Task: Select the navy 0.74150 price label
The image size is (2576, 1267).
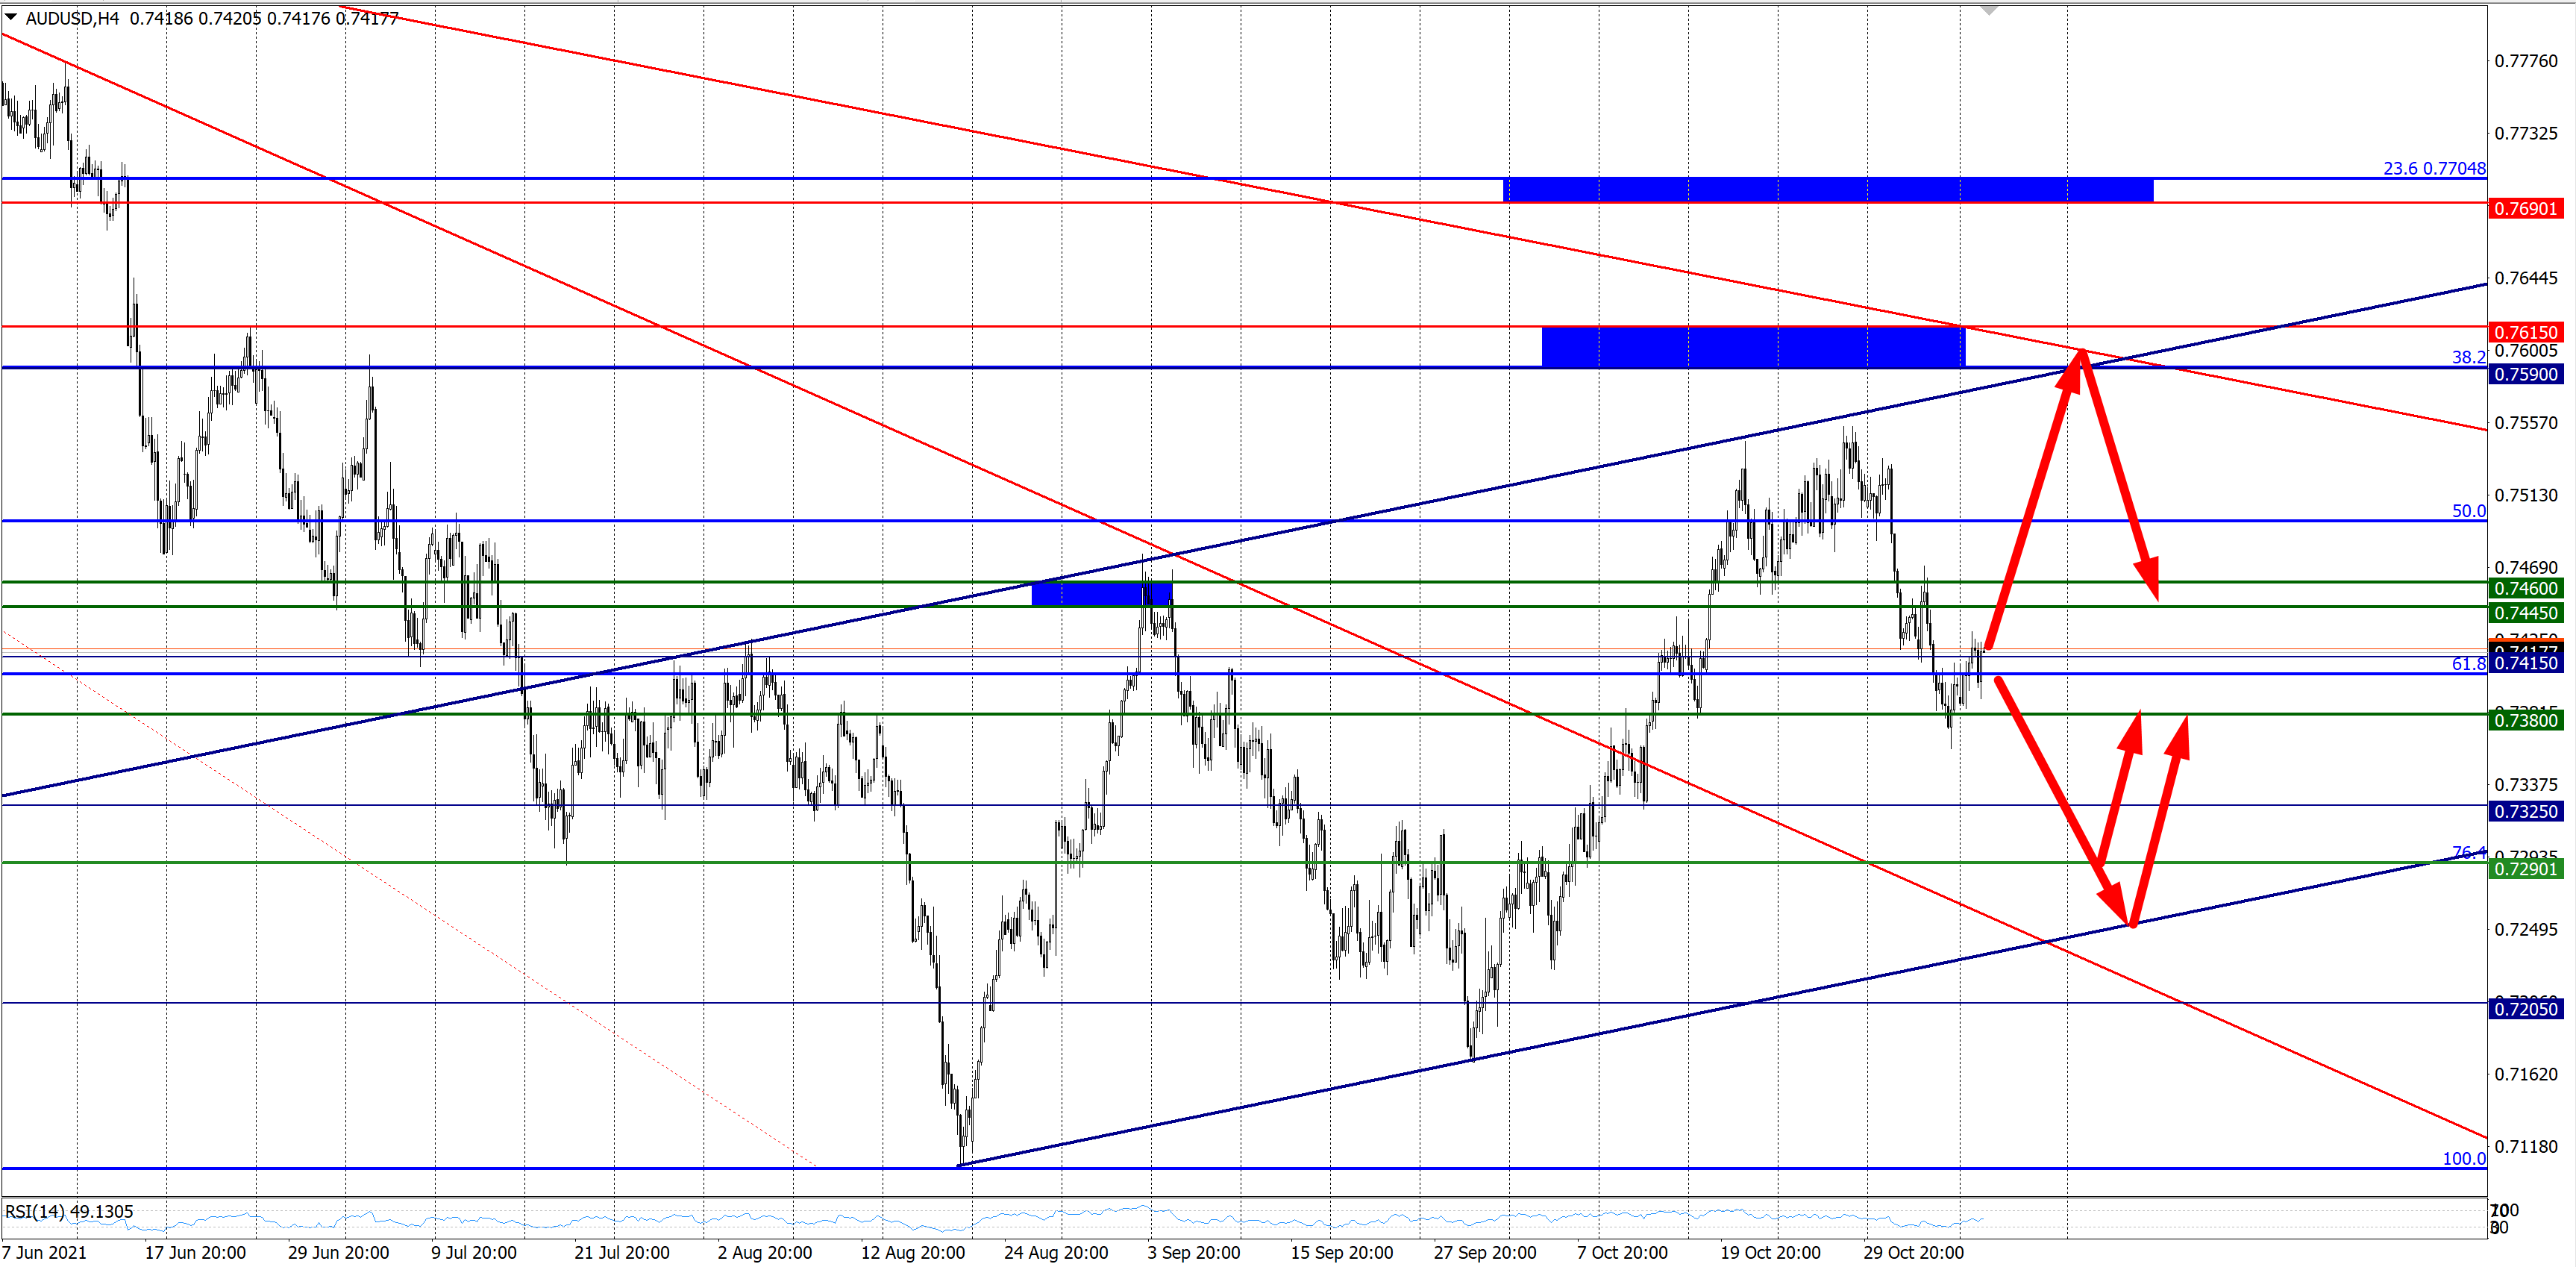Action: (x=2525, y=663)
